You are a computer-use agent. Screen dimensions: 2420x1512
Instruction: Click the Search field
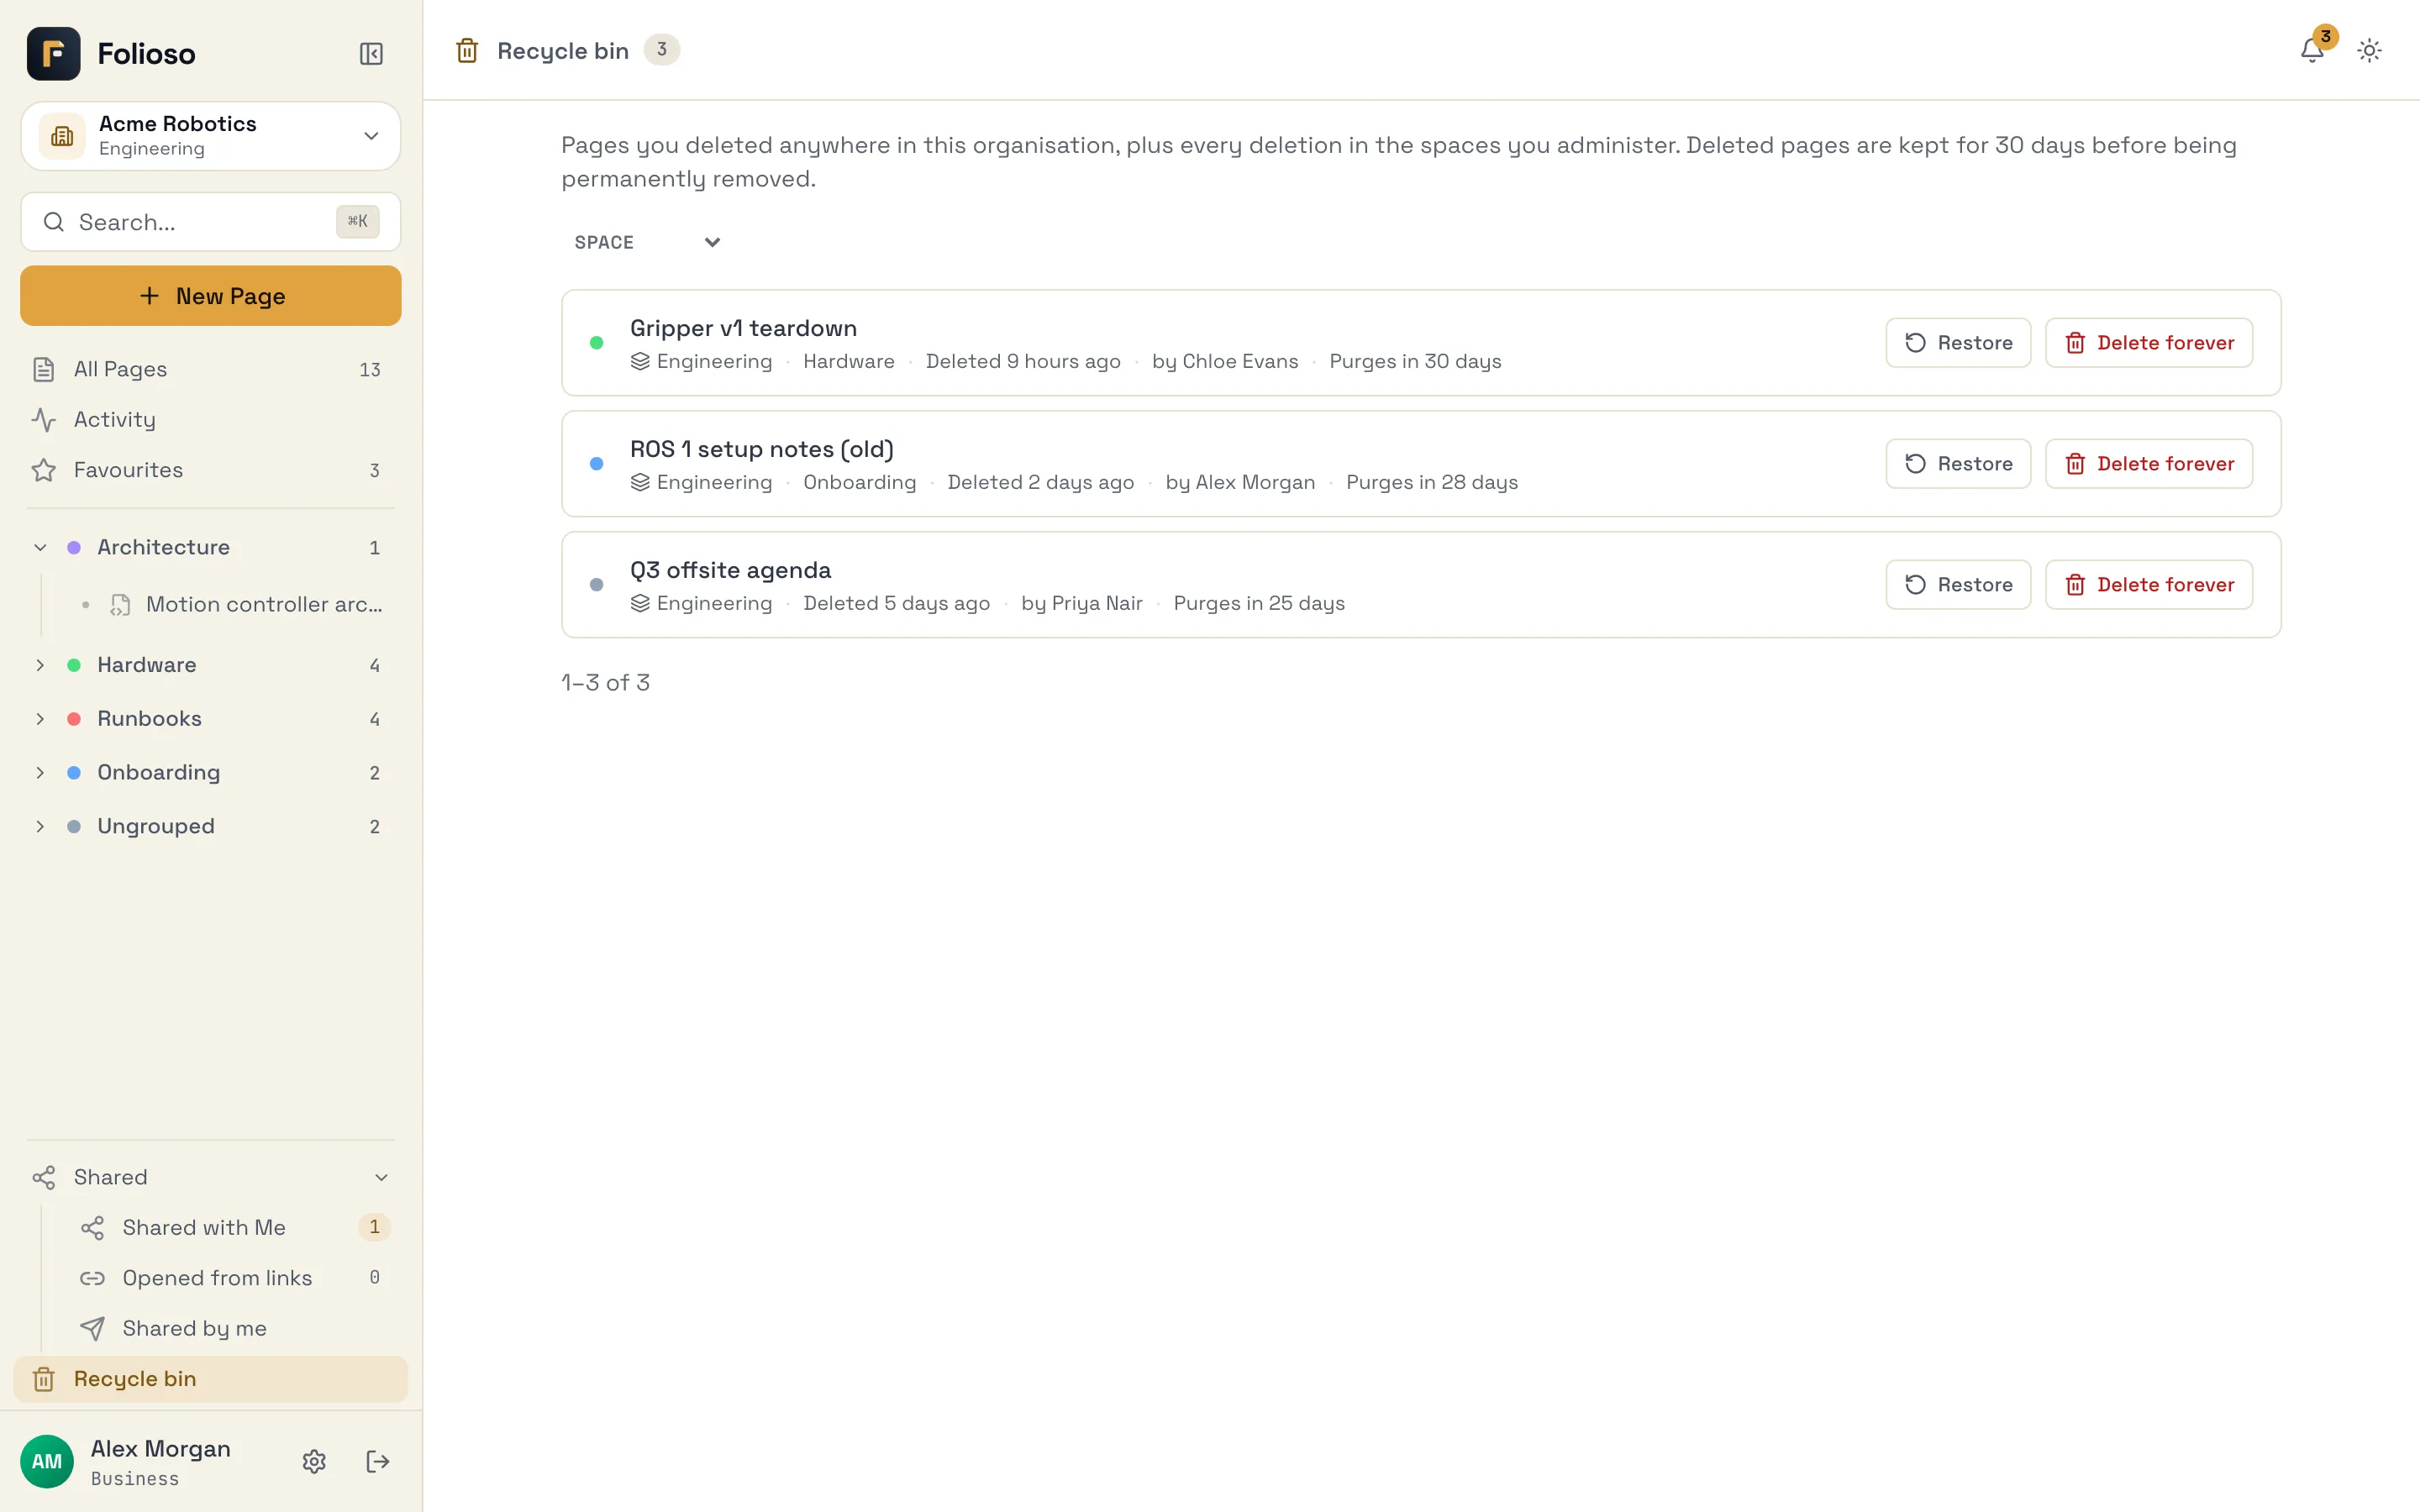pyautogui.click(x=211, y=222)
